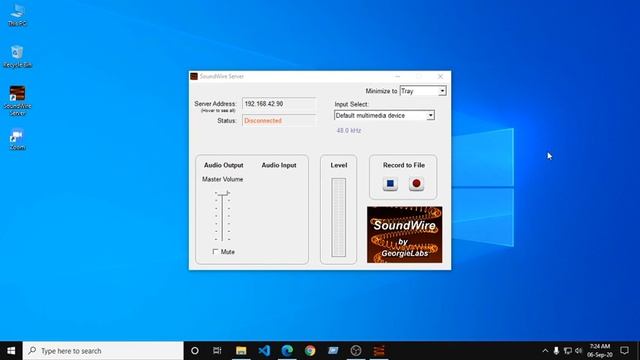Open OBS Studio from the taskbar
The width and height of the screenshot is (640, 360).
point(356,351)
